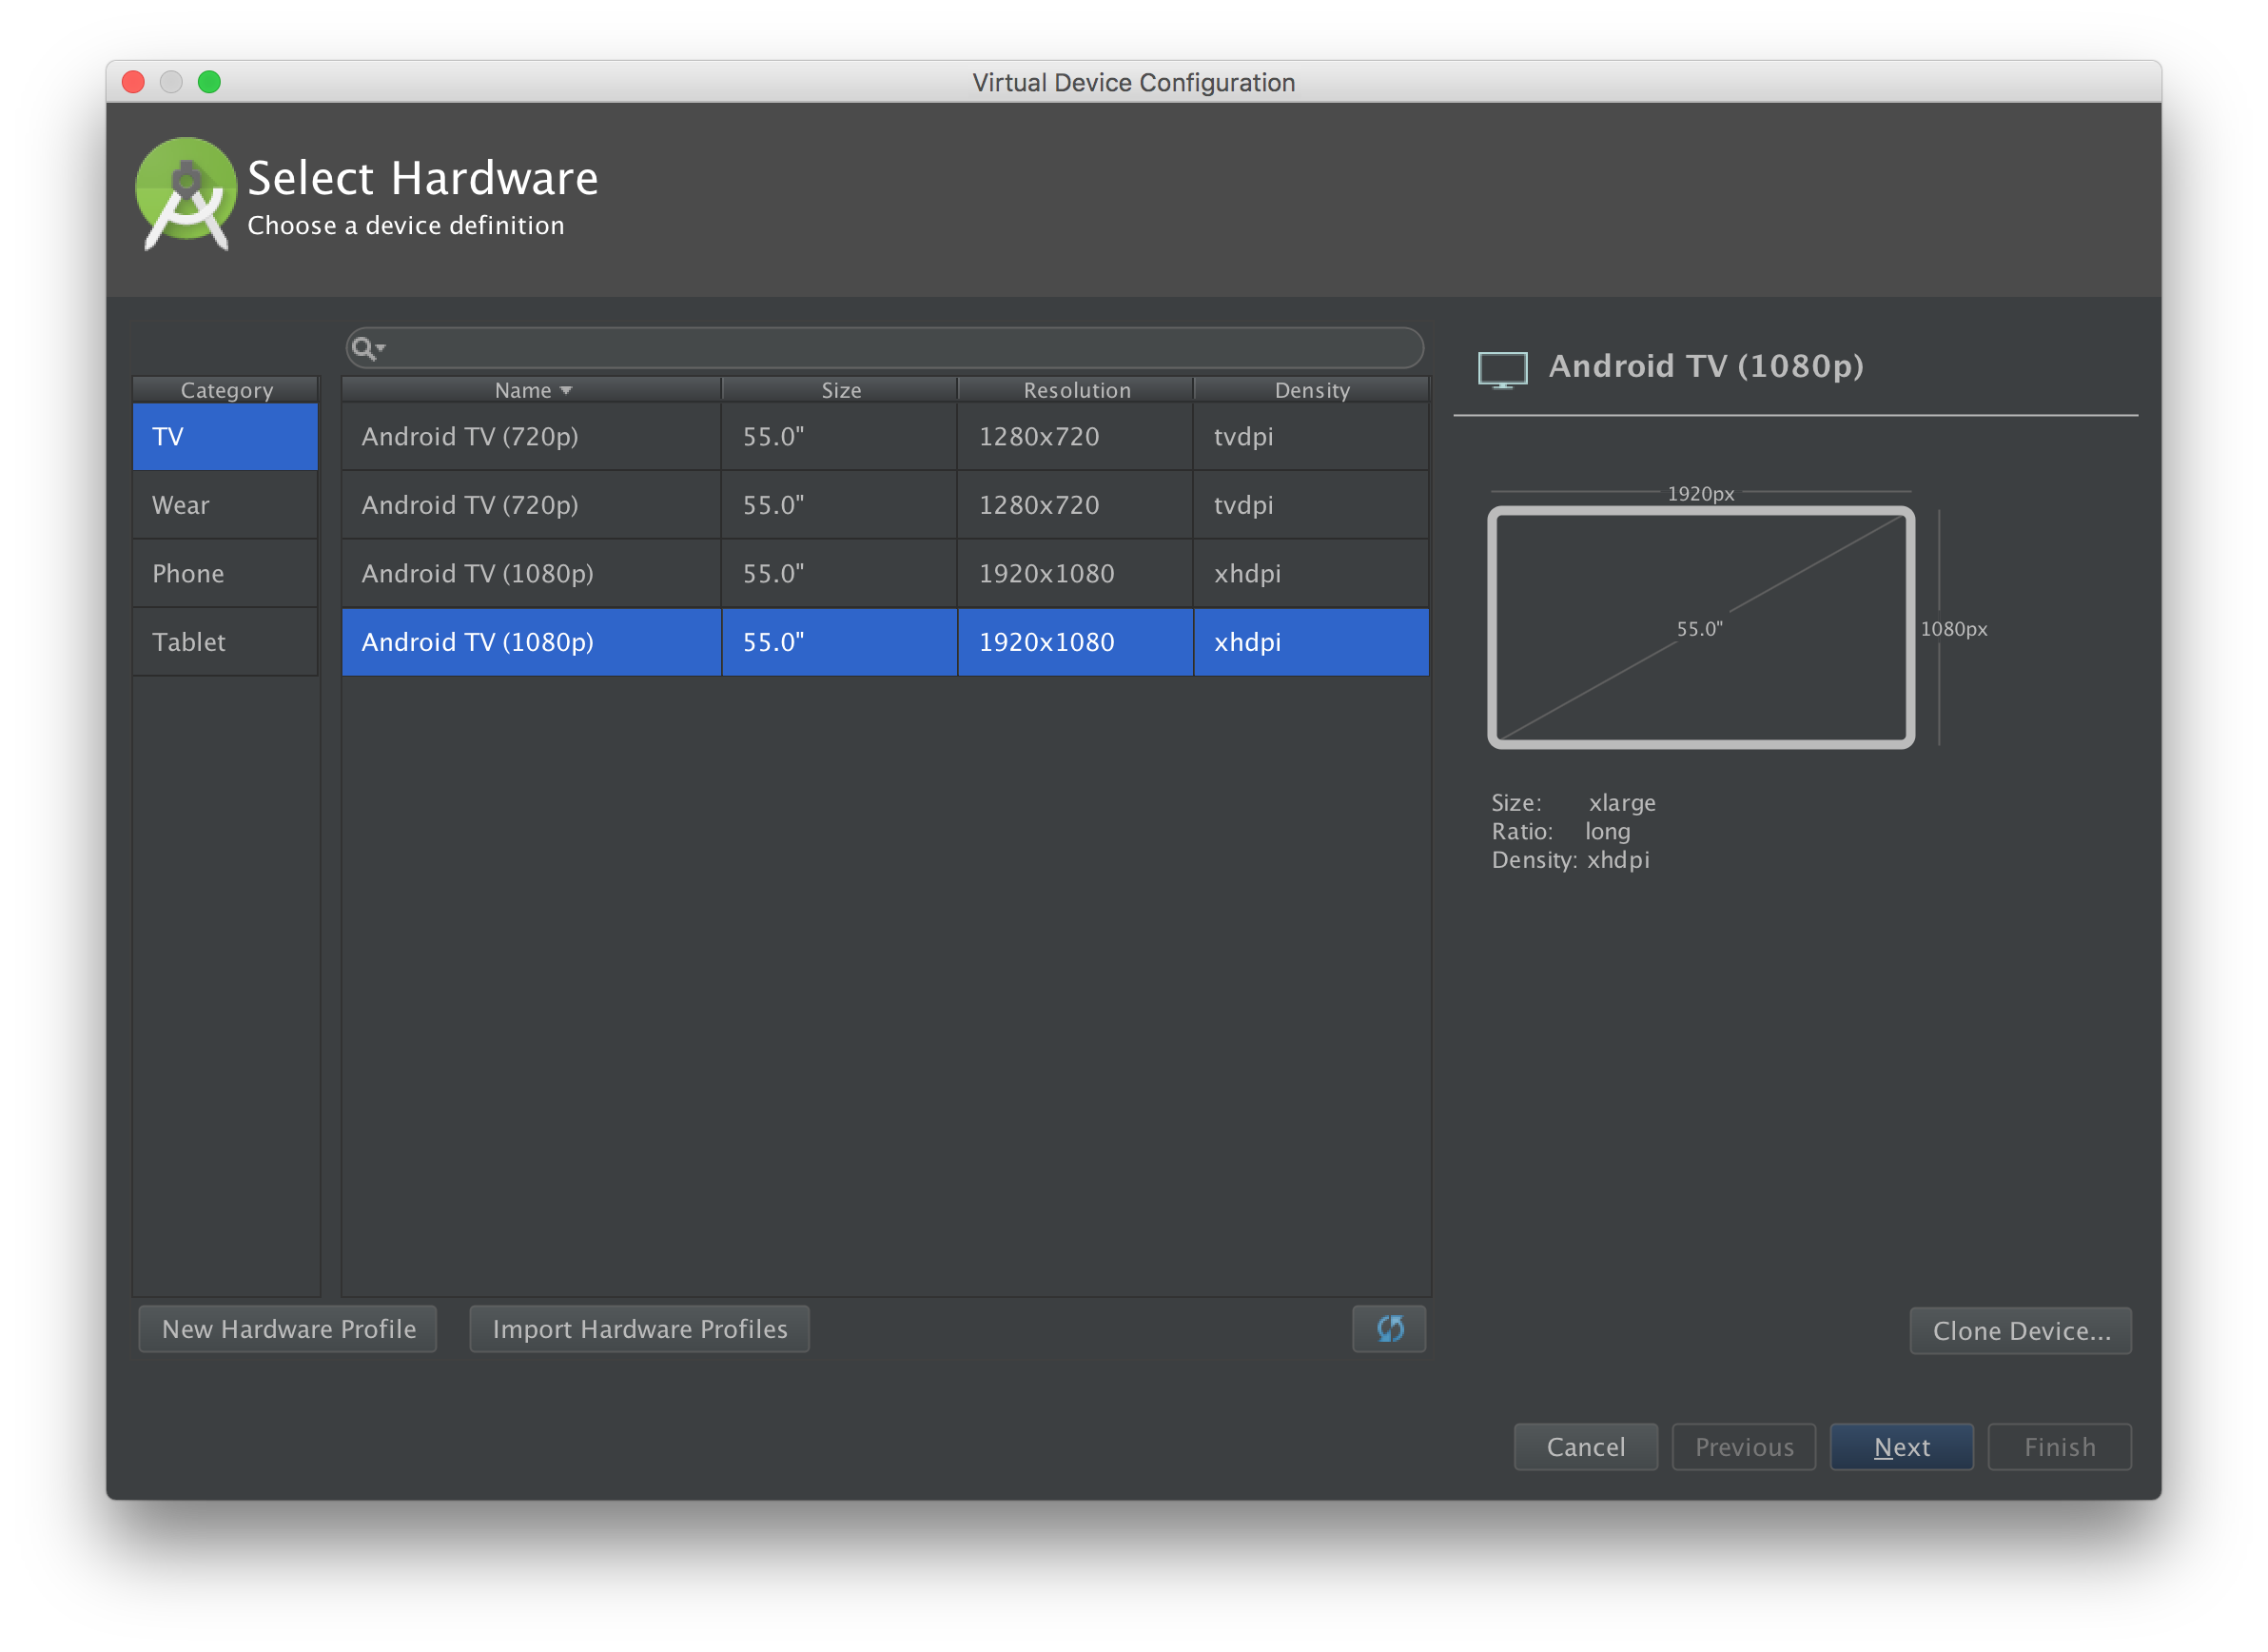This screenshot has width=2268, height=1652.
Task: Click the Next button
Action: pyautogui.click(x=1901, y=1446)
